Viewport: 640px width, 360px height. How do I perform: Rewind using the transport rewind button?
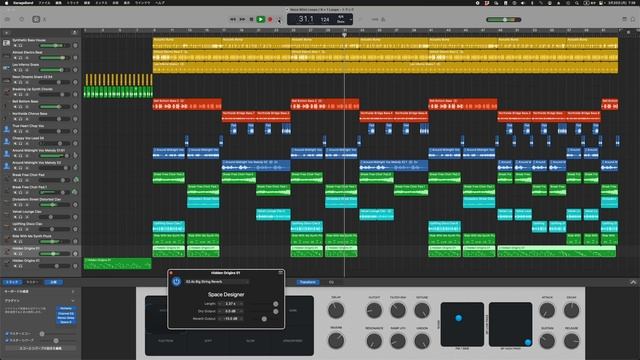point(233,19)
